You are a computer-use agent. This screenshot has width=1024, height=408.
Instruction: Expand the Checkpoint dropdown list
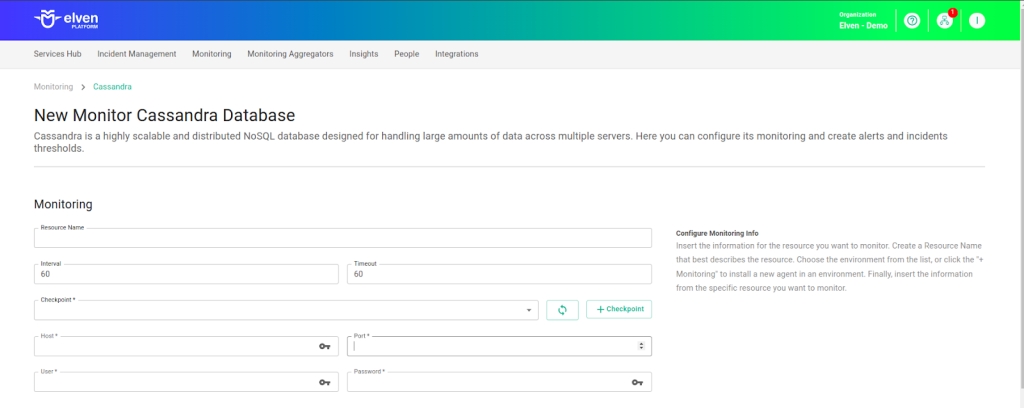point(529,311)
